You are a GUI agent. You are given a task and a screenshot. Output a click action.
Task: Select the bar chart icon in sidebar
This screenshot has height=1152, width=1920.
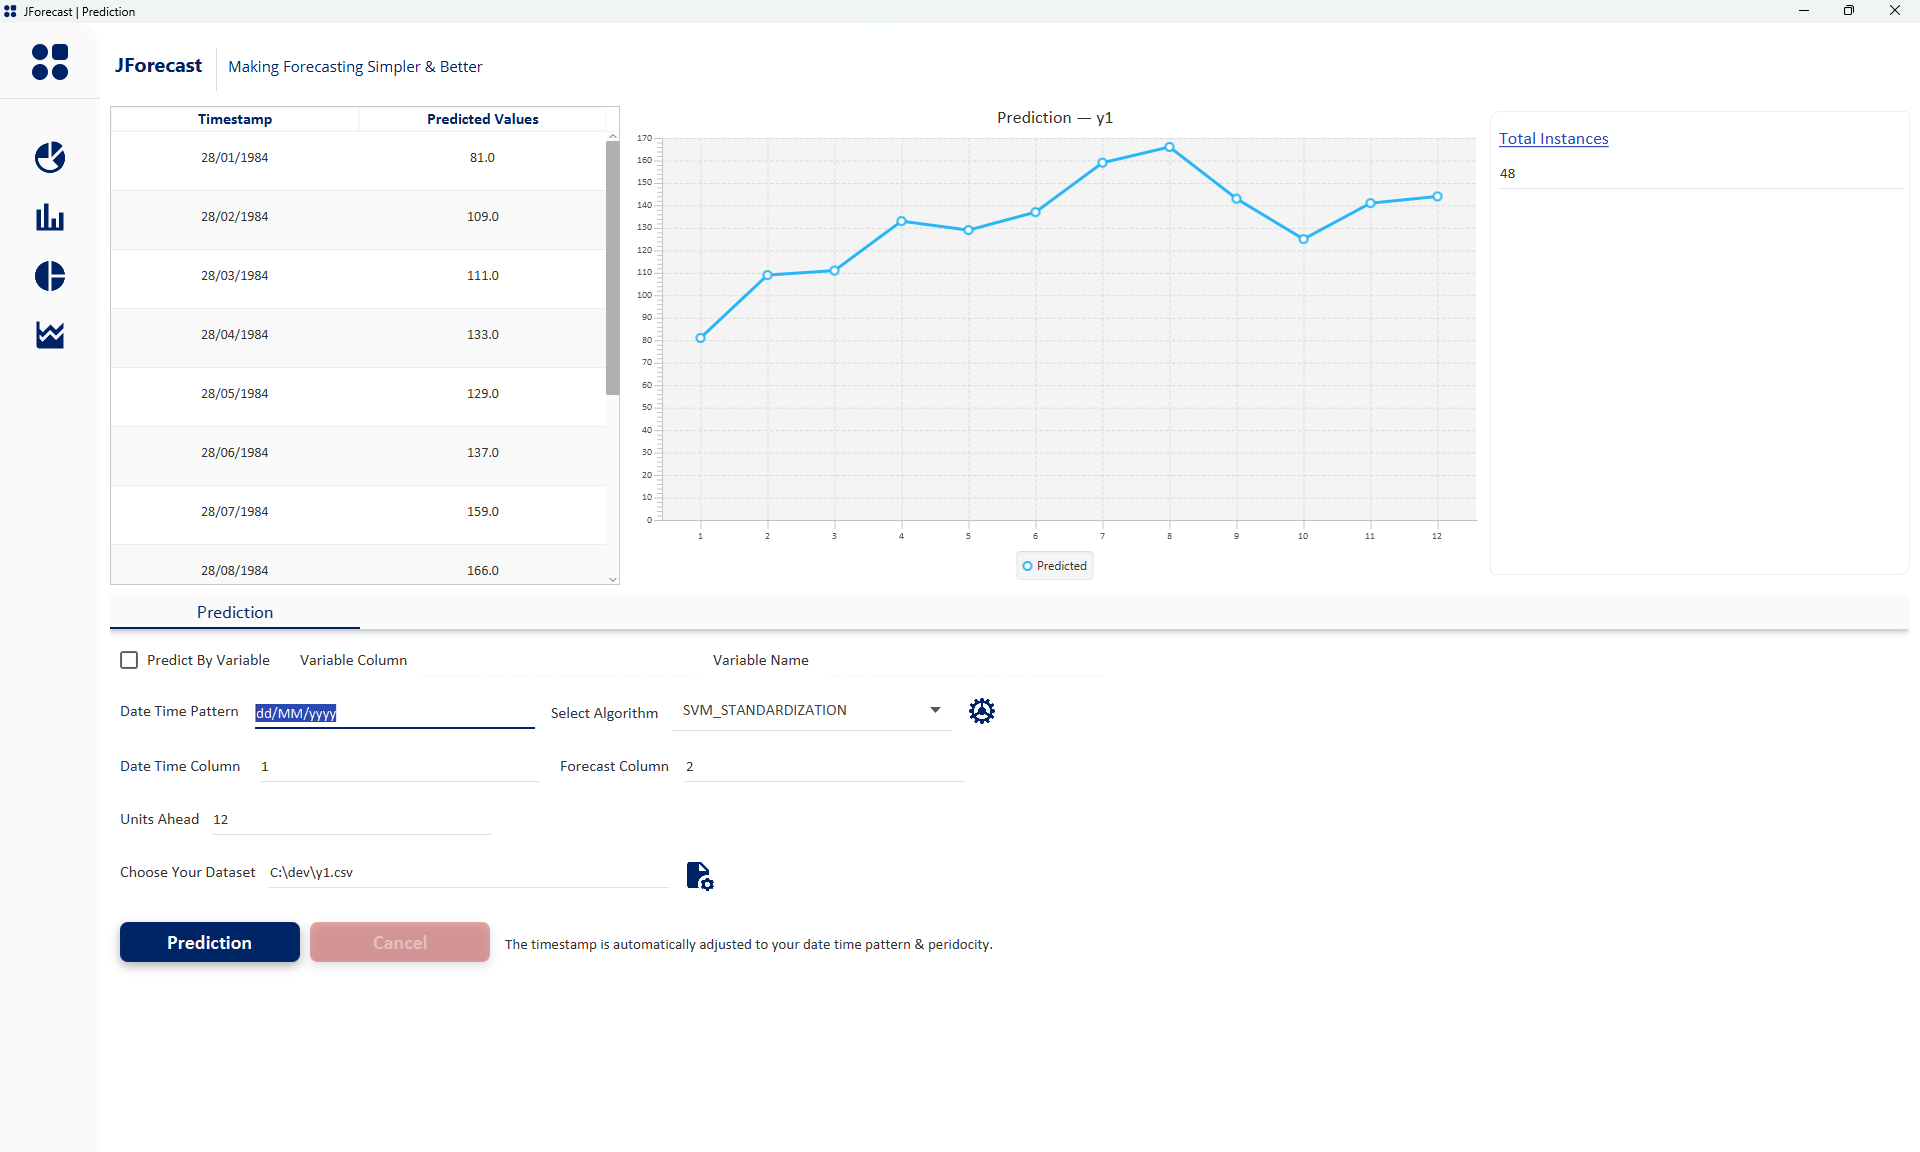pos(49,217)
